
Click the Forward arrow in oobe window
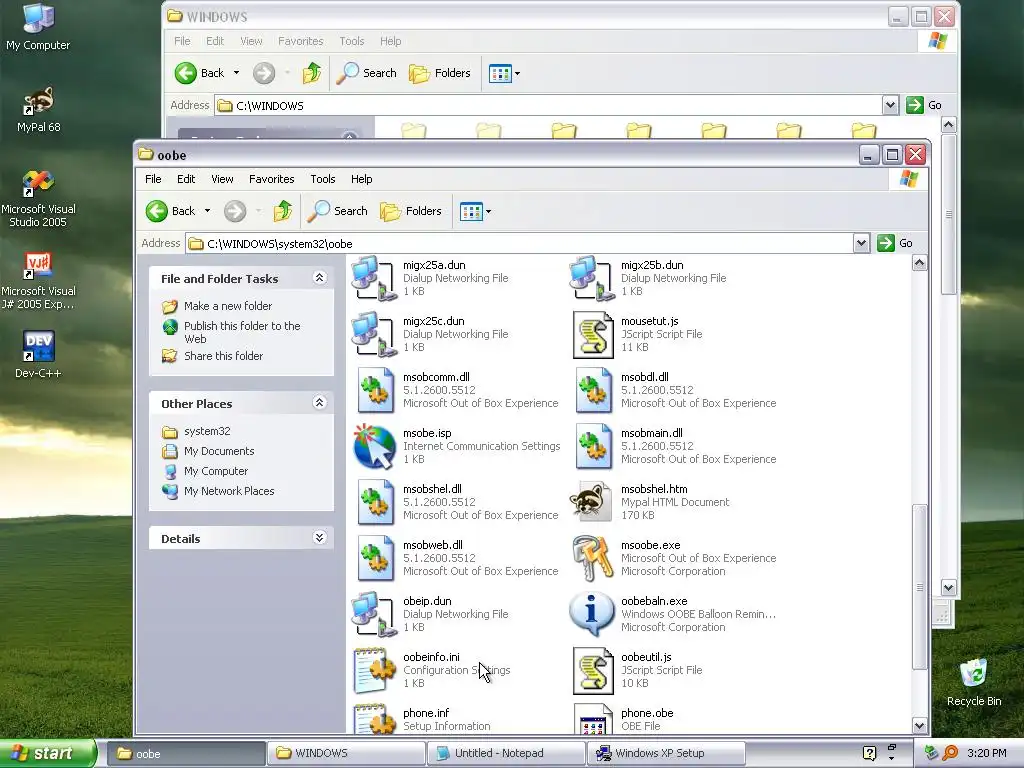tap(235, 211)
